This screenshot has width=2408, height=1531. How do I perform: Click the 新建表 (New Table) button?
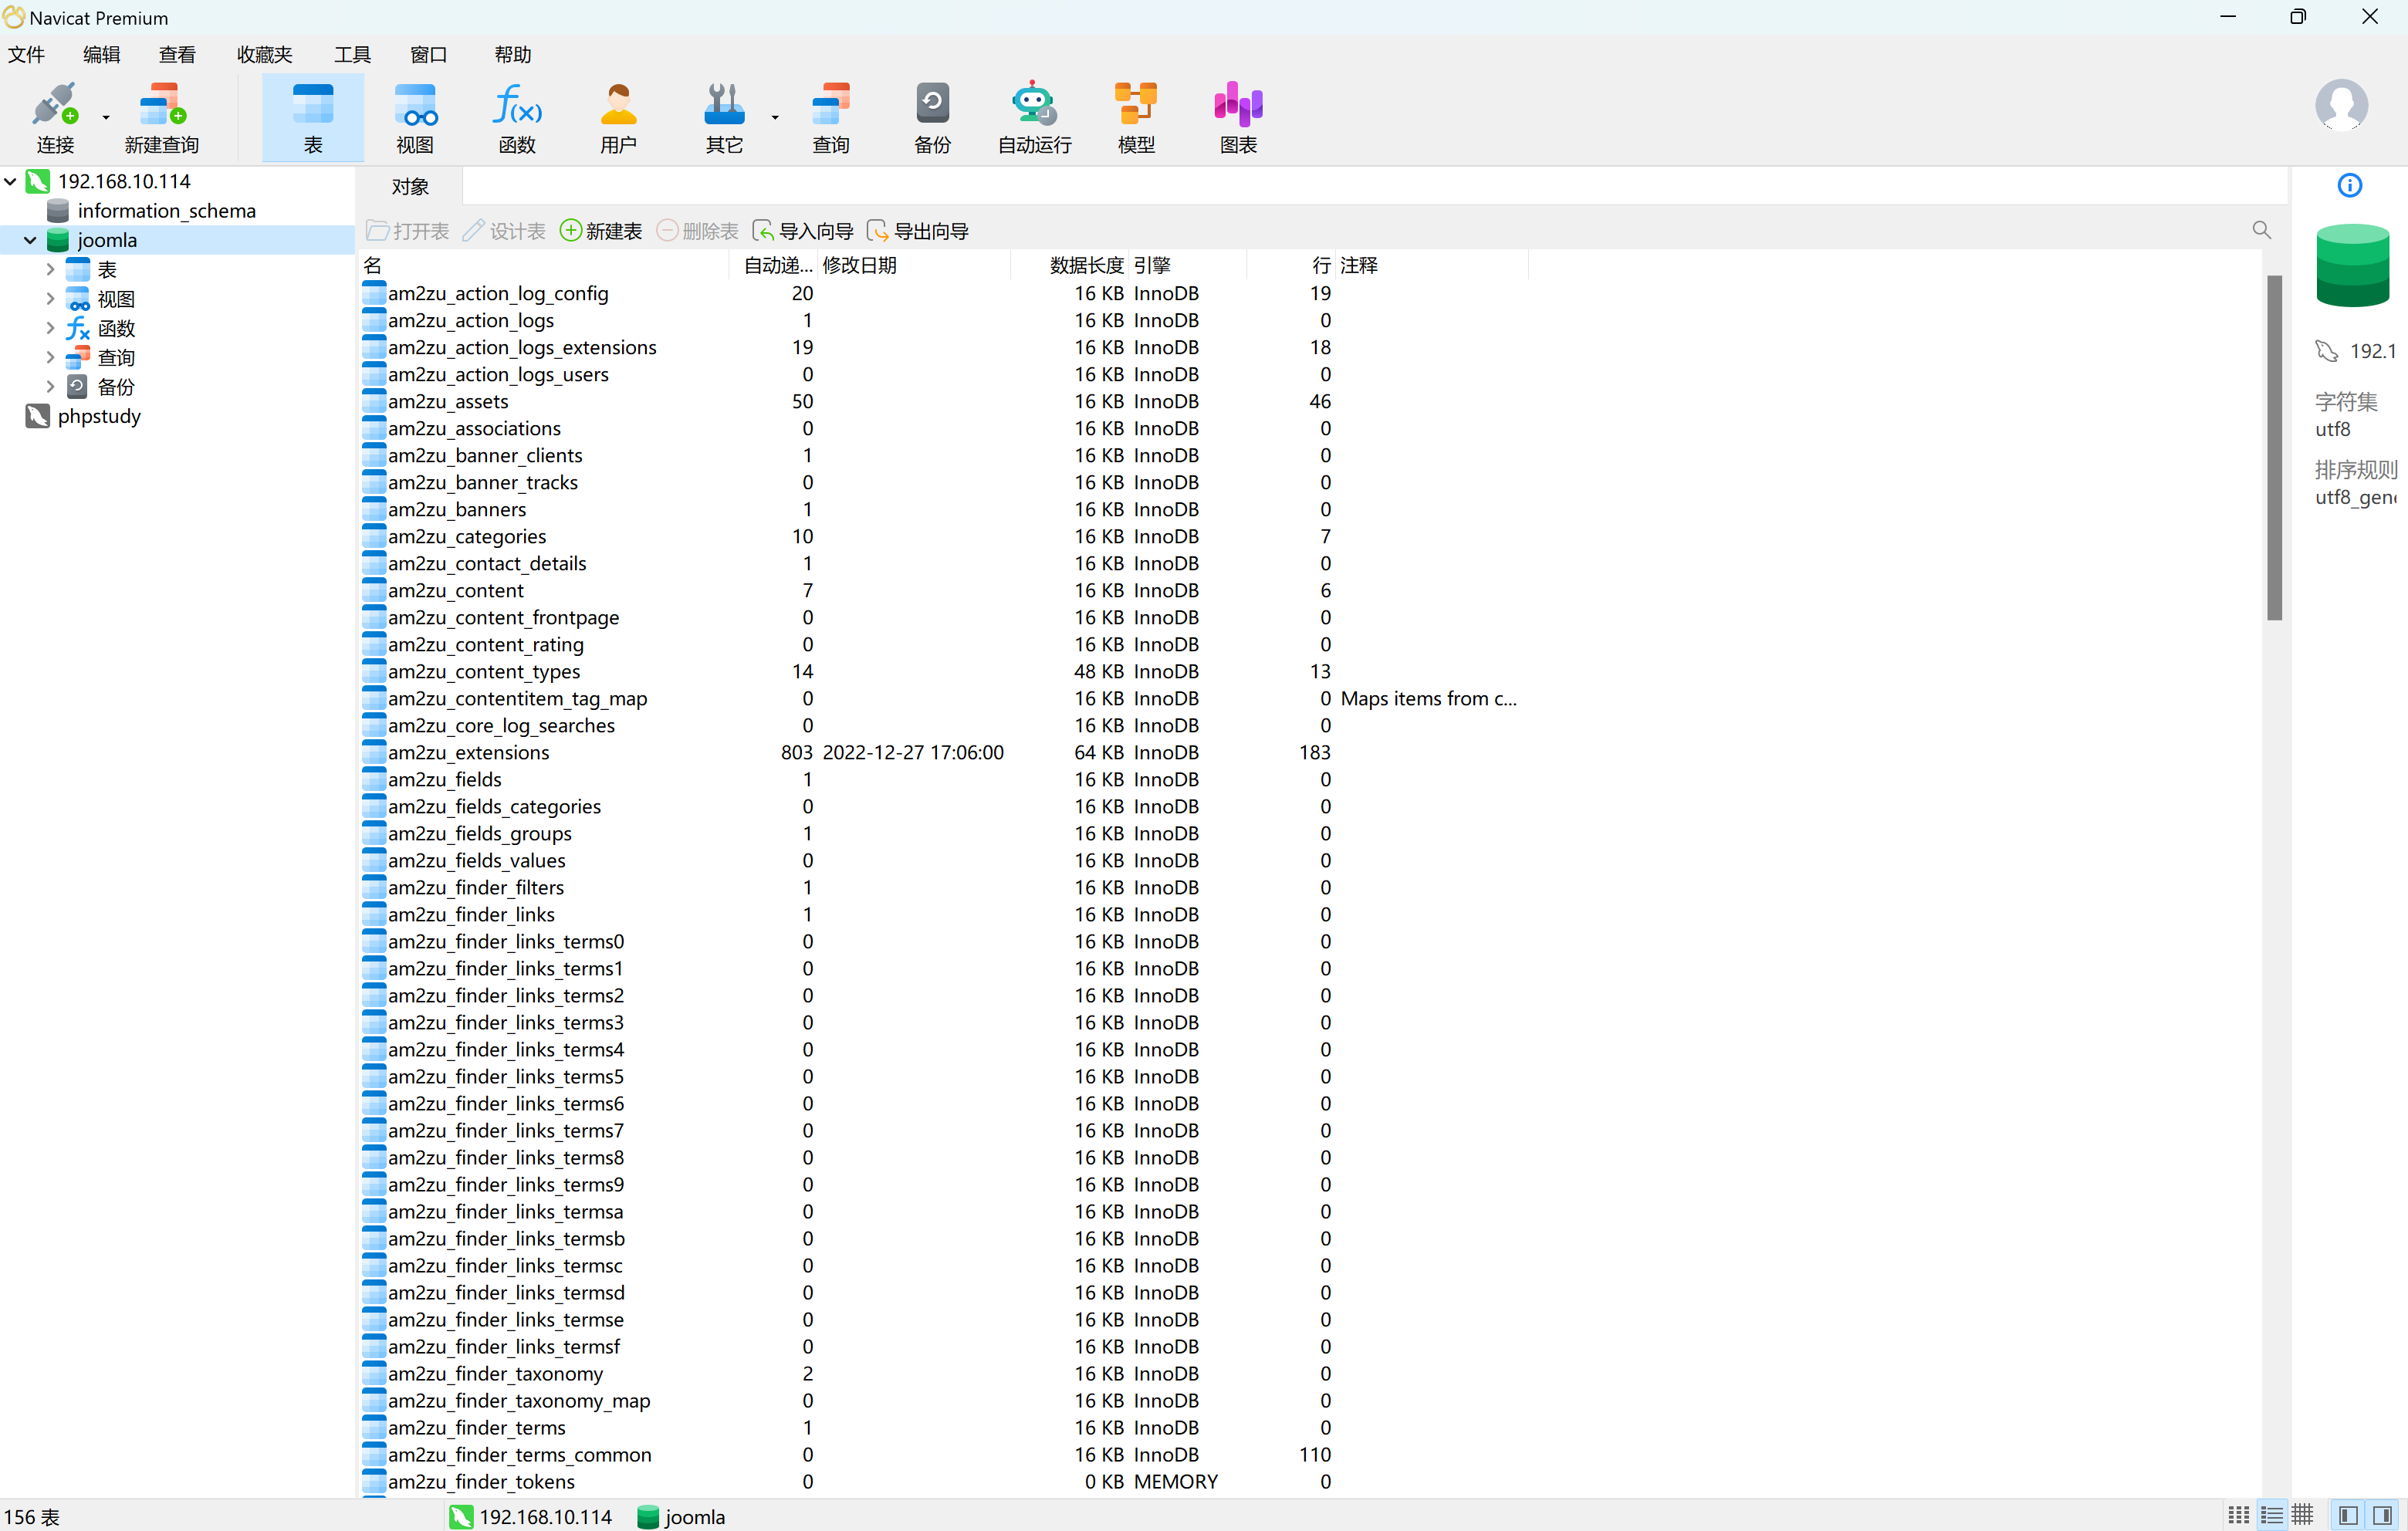coord(601,231)
